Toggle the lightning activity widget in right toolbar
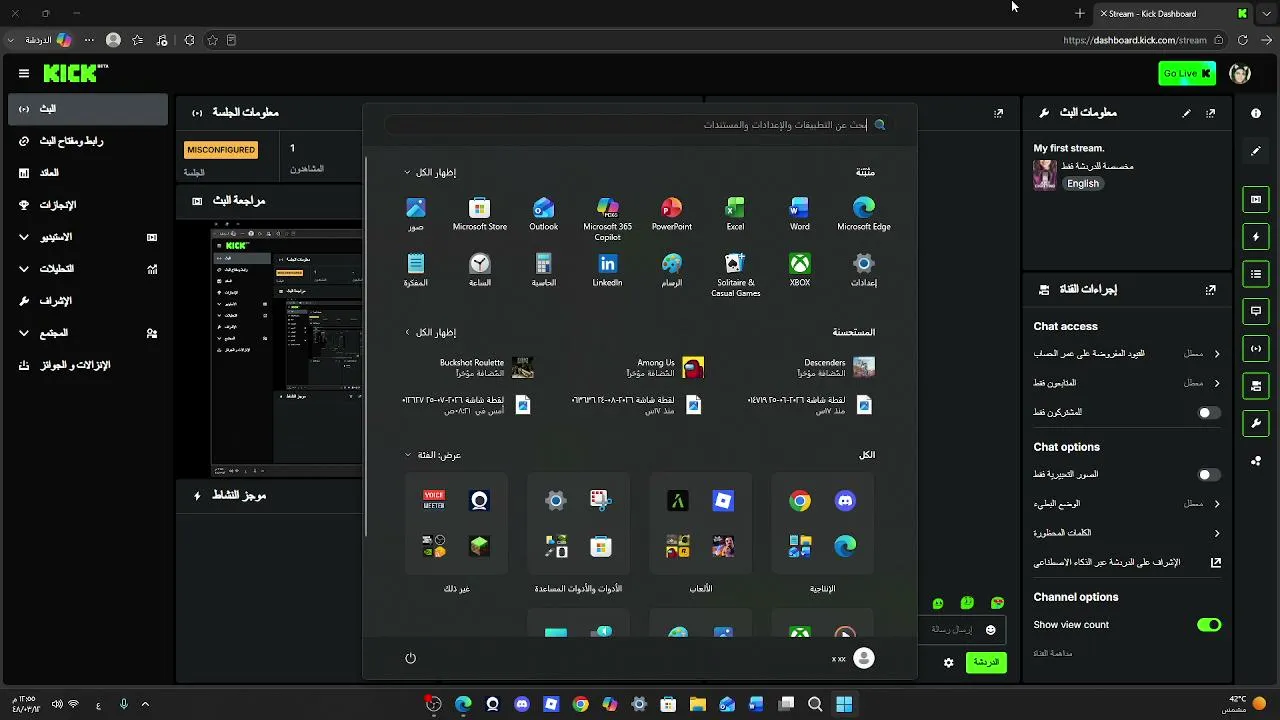This screenshot has height=720, width=1280. coord(1256,237)
